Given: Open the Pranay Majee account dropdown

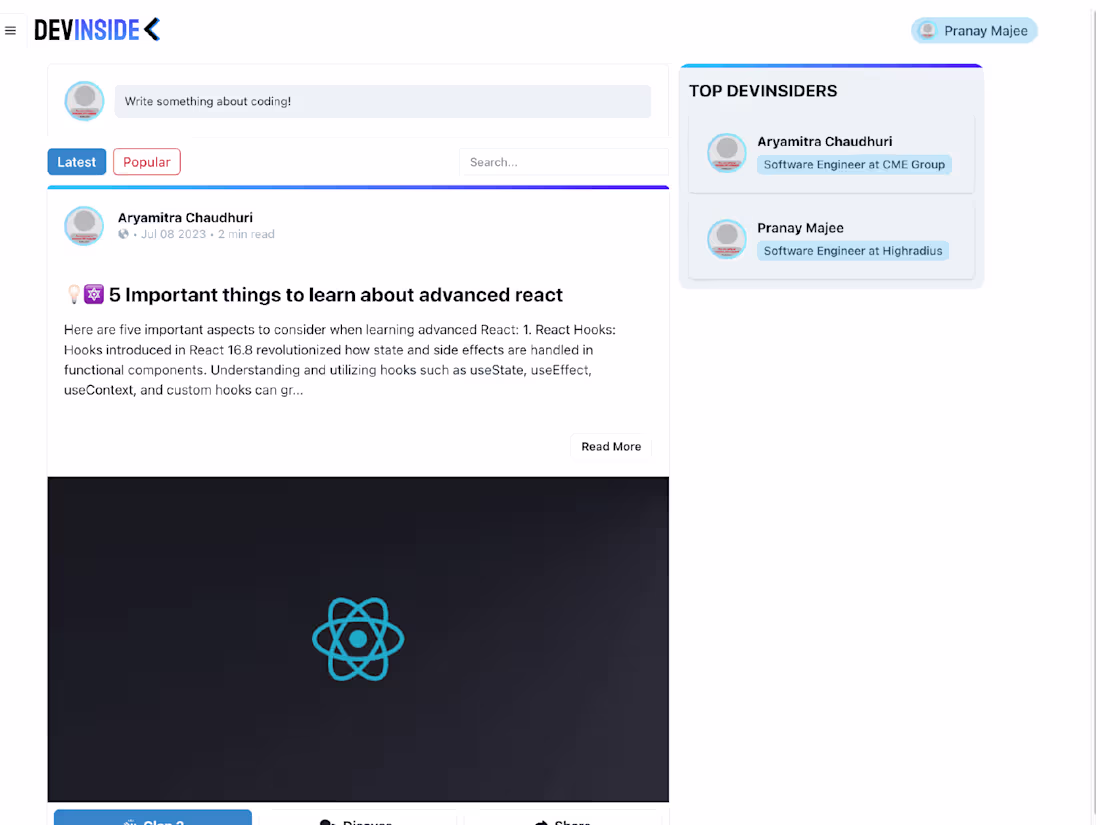Looking at the screenshot, I should coord(974,30).
